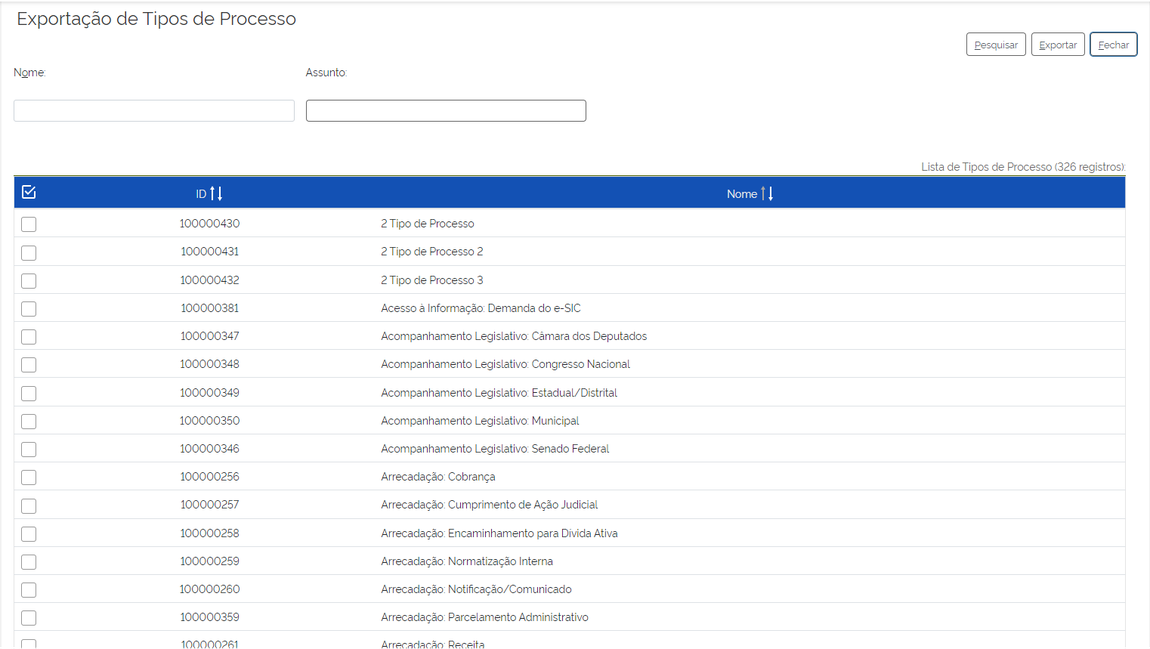Viewport: 1150px width, 649px height.
Task: Check Arrecadação: Normatização Interna row
Action: click(x=29, y=562)
